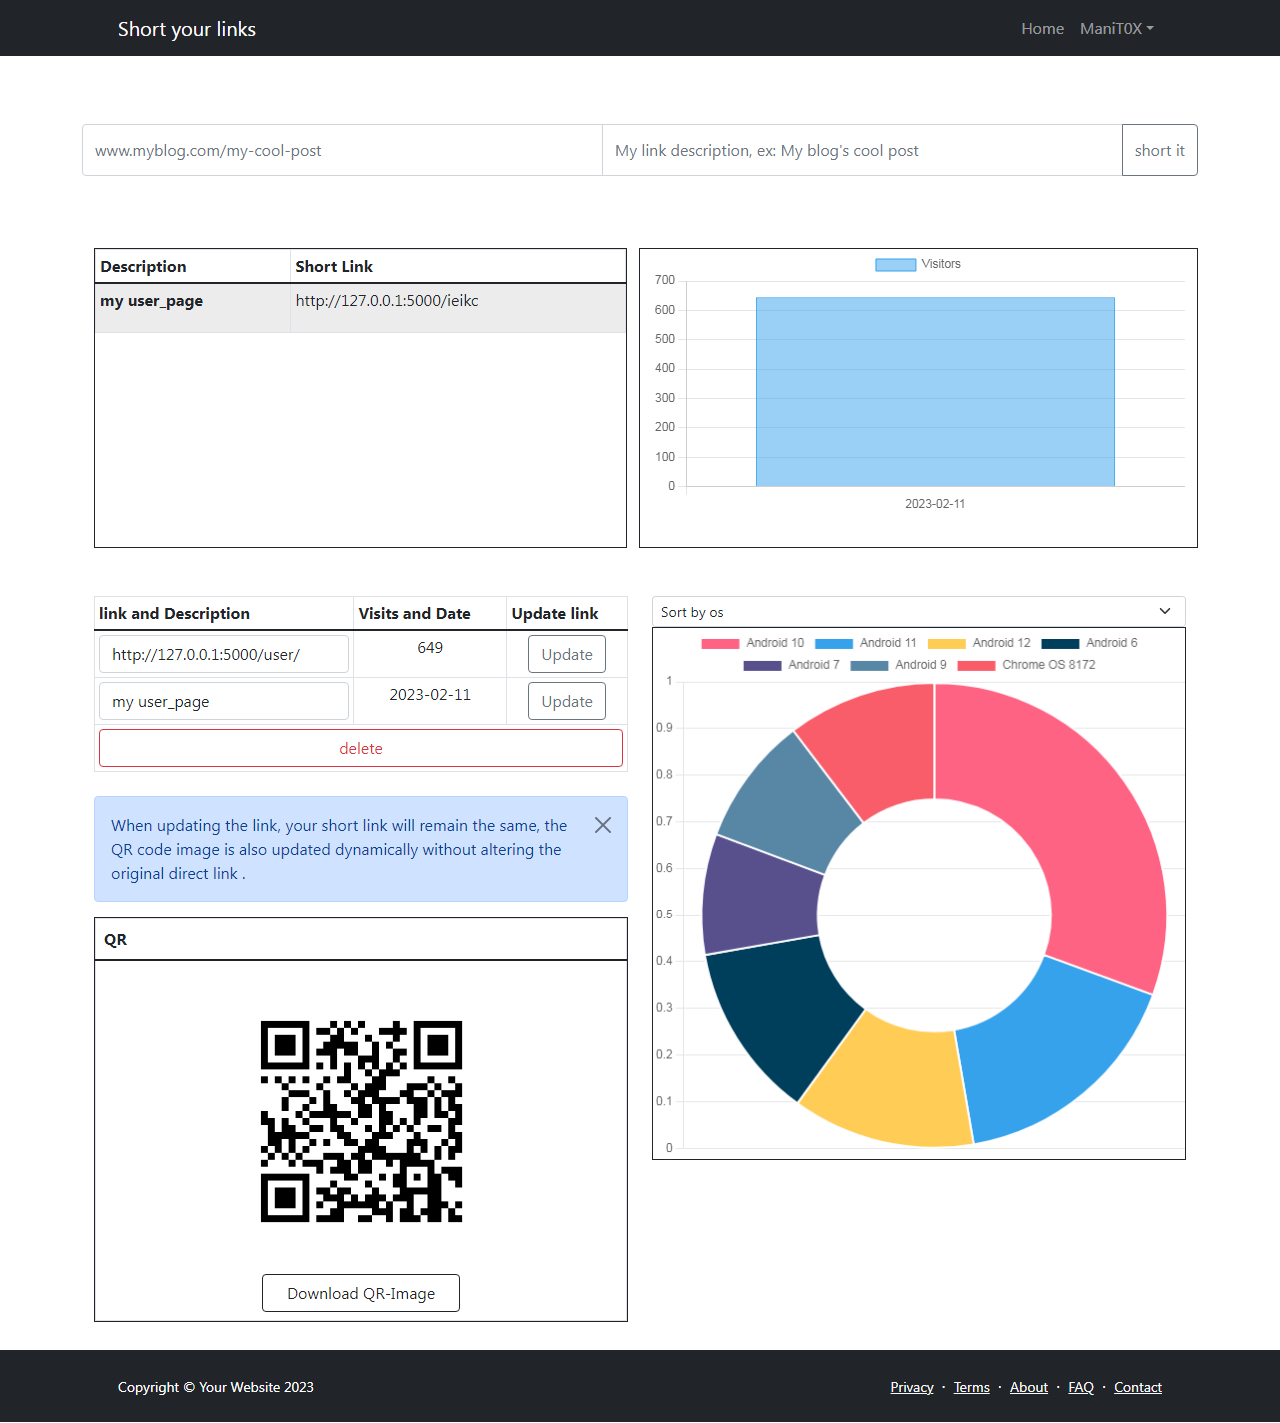Open the Contact footer link
The height and width of the screenshot is (1423, 1280).
point(1138,1387)
